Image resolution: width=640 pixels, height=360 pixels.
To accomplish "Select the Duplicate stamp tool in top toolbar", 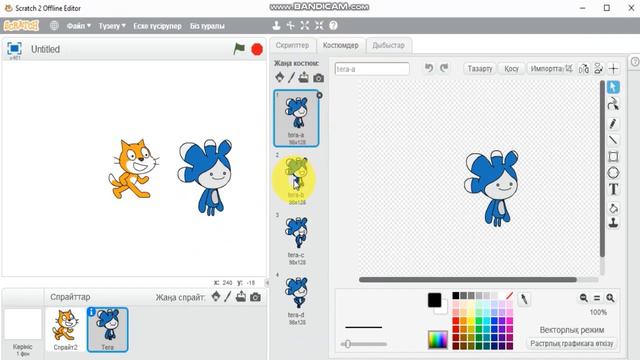I will tap(276, 25).
